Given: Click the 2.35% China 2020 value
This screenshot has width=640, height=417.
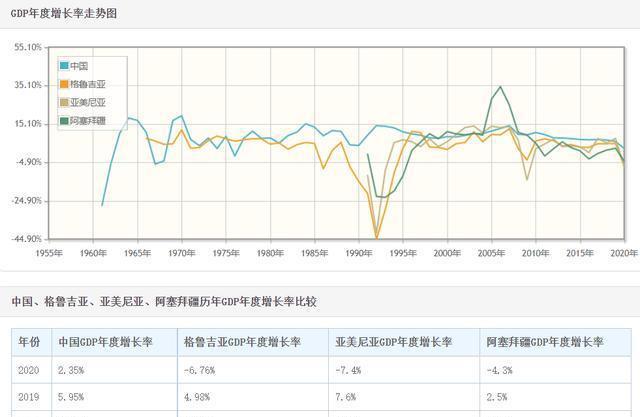Looking at the screenshot, I should pyautogui.click(x=71, y=370).
